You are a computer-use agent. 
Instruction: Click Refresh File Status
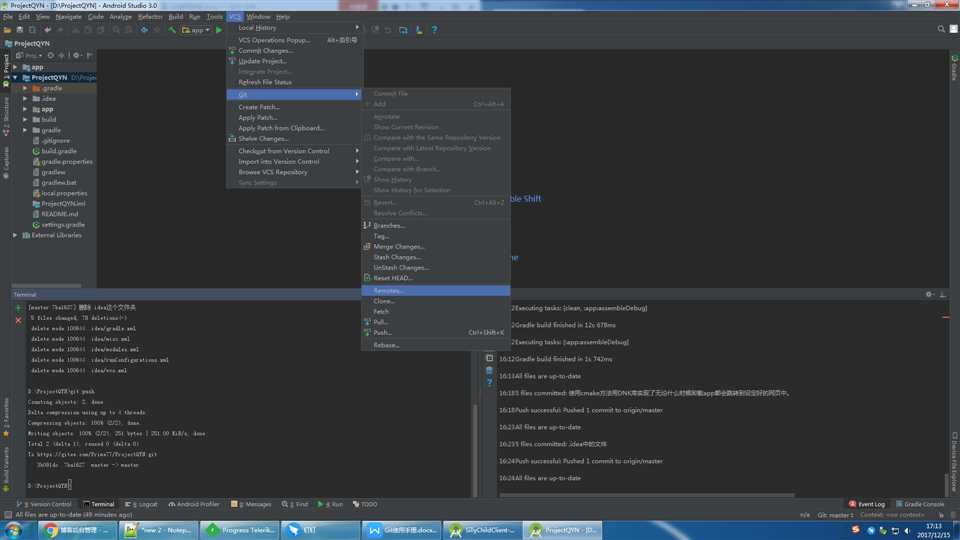(294, 82)
